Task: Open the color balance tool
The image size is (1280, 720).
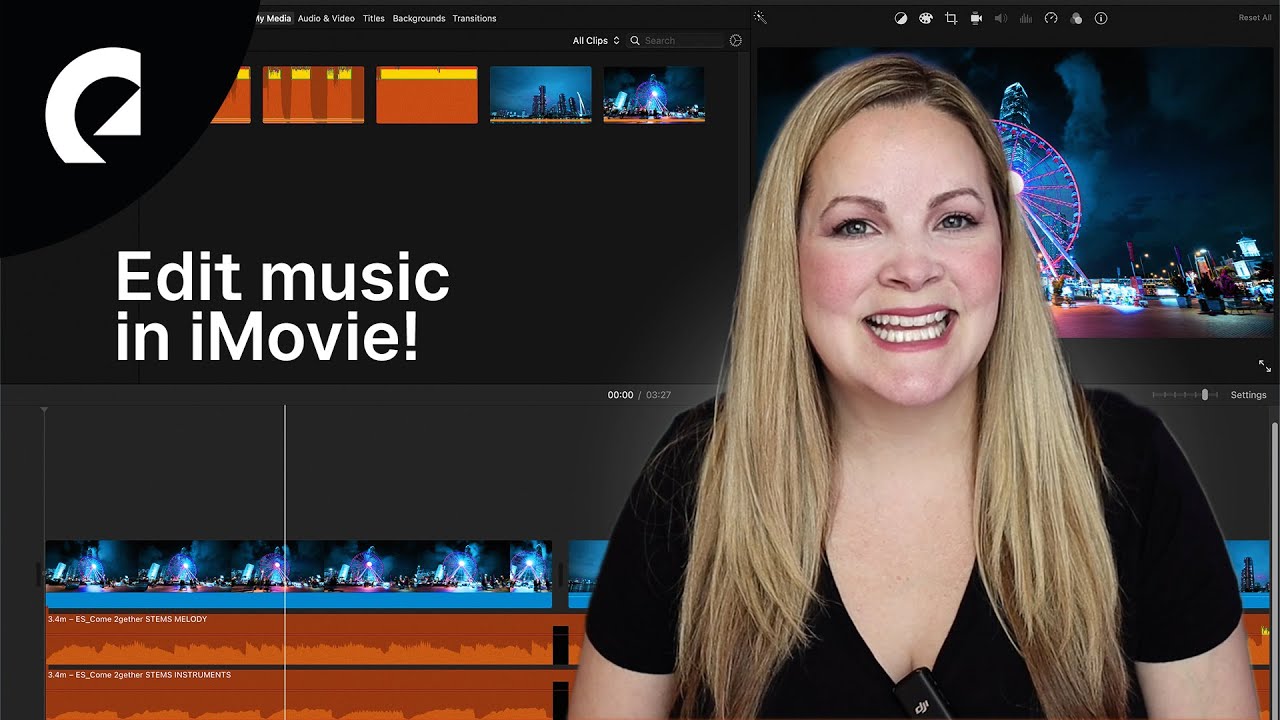Action: coord(901,18)
